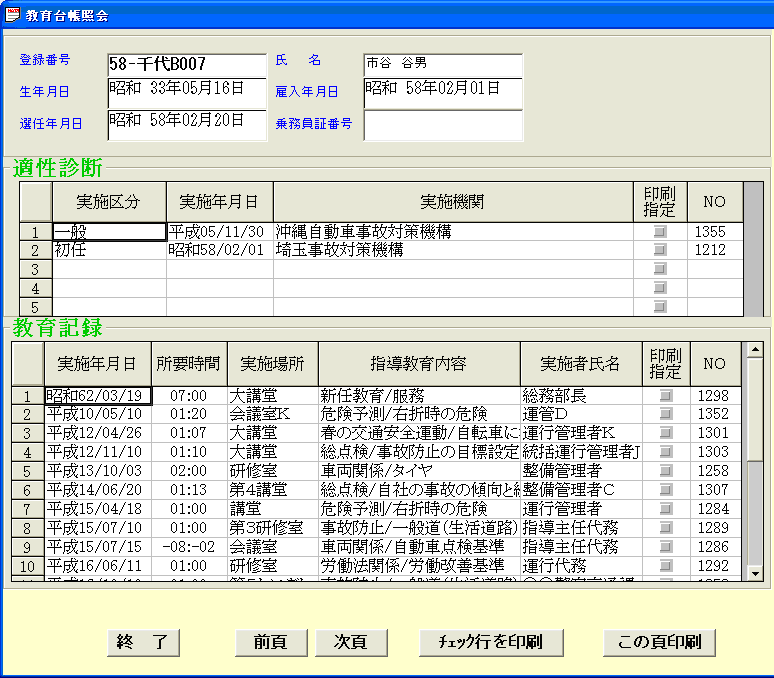774x678 pixels.
Task: Go to next page with 次頁
Action: 351,642
